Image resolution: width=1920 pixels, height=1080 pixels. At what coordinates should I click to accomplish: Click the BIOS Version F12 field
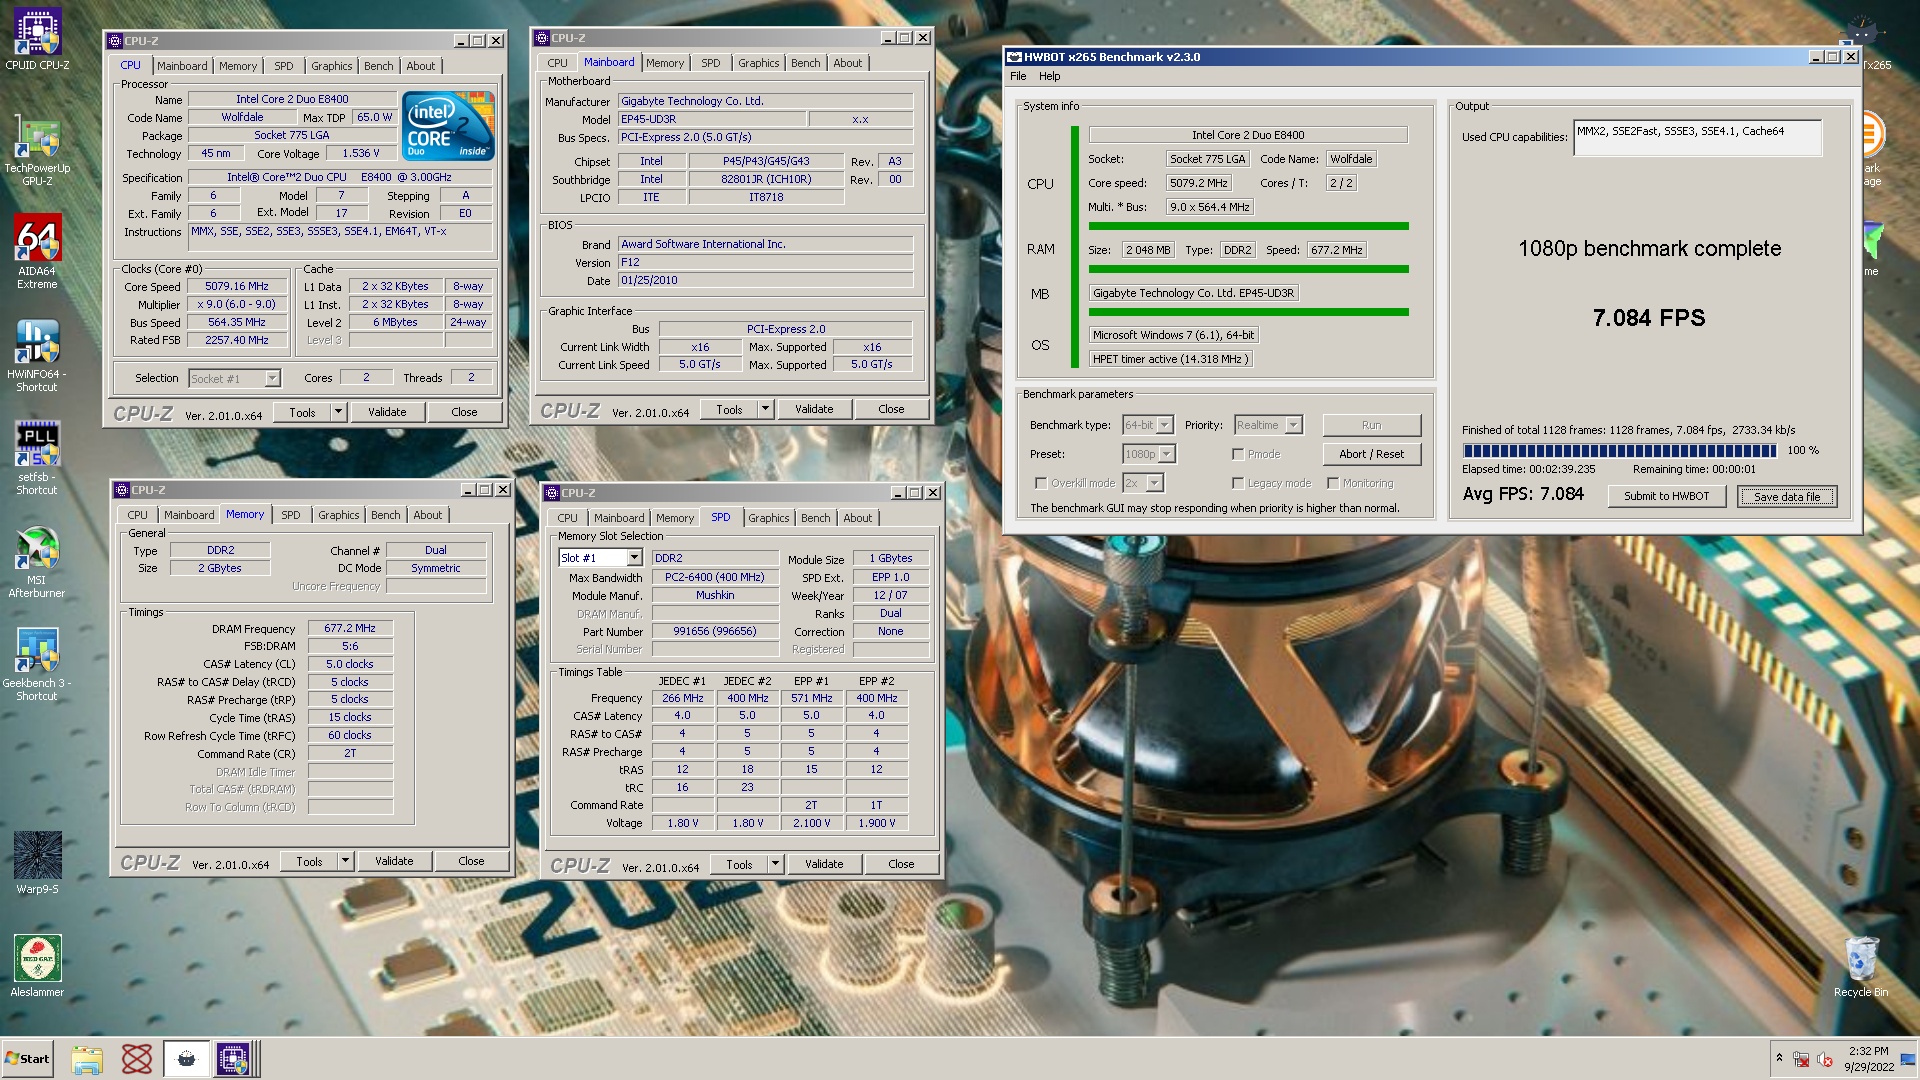(x=765, y=262)
